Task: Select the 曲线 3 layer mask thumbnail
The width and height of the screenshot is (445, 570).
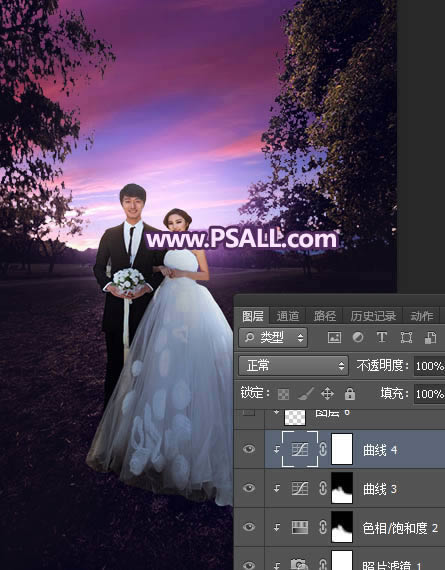Action: [342, 488]
